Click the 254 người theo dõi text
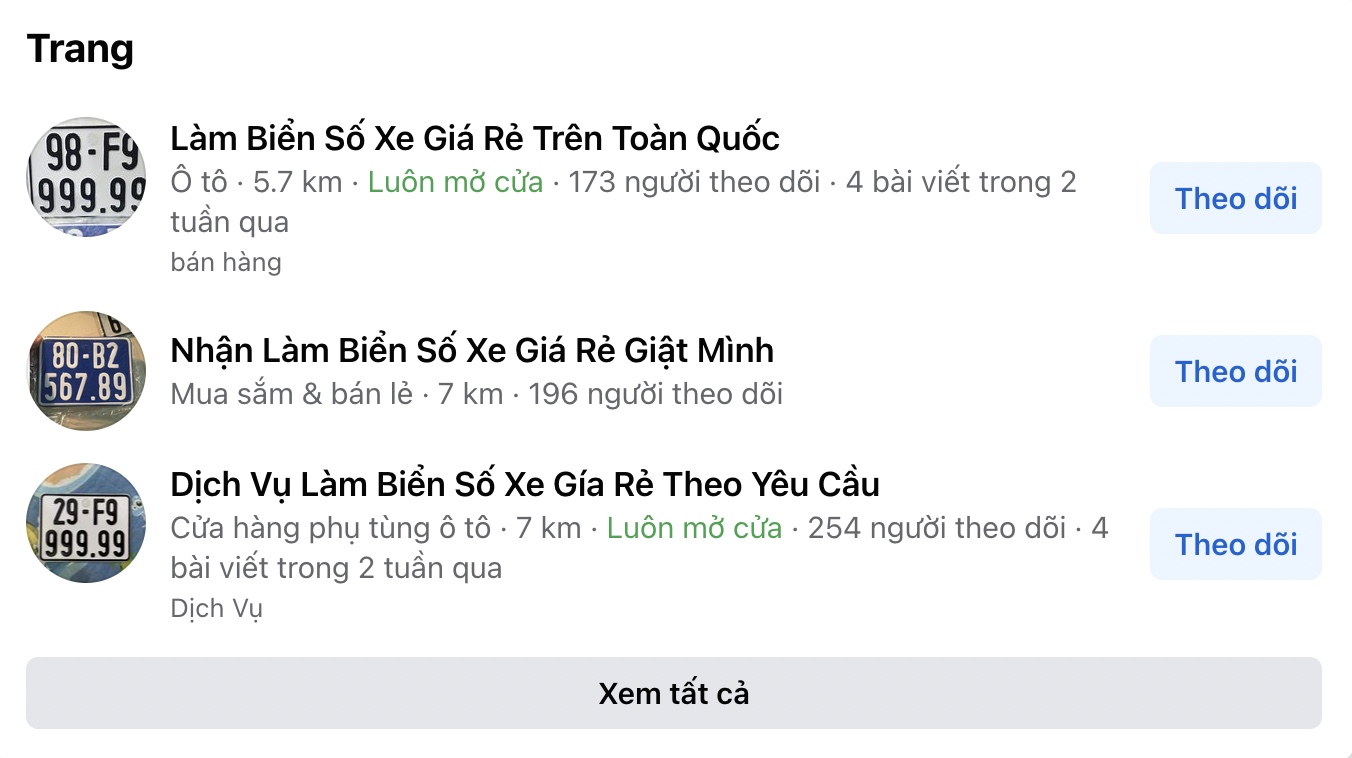 point(937,528)
